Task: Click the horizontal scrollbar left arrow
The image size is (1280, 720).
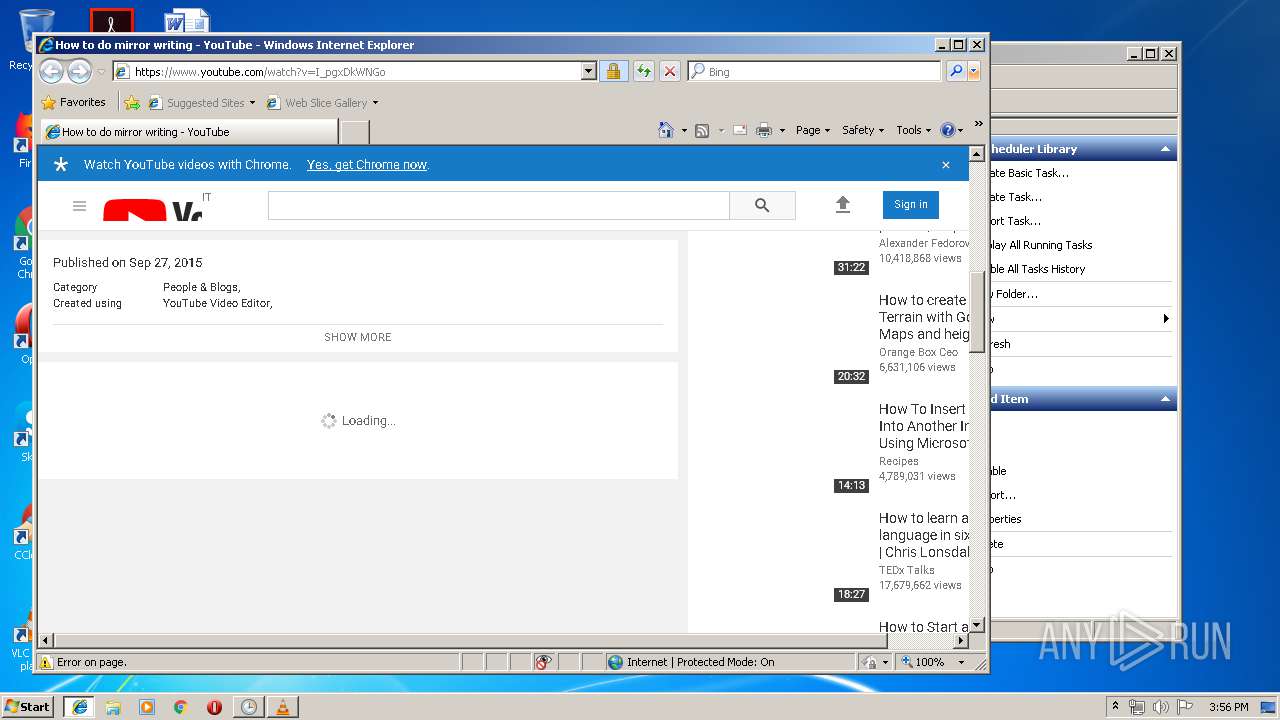Action: tap(45, 640)
